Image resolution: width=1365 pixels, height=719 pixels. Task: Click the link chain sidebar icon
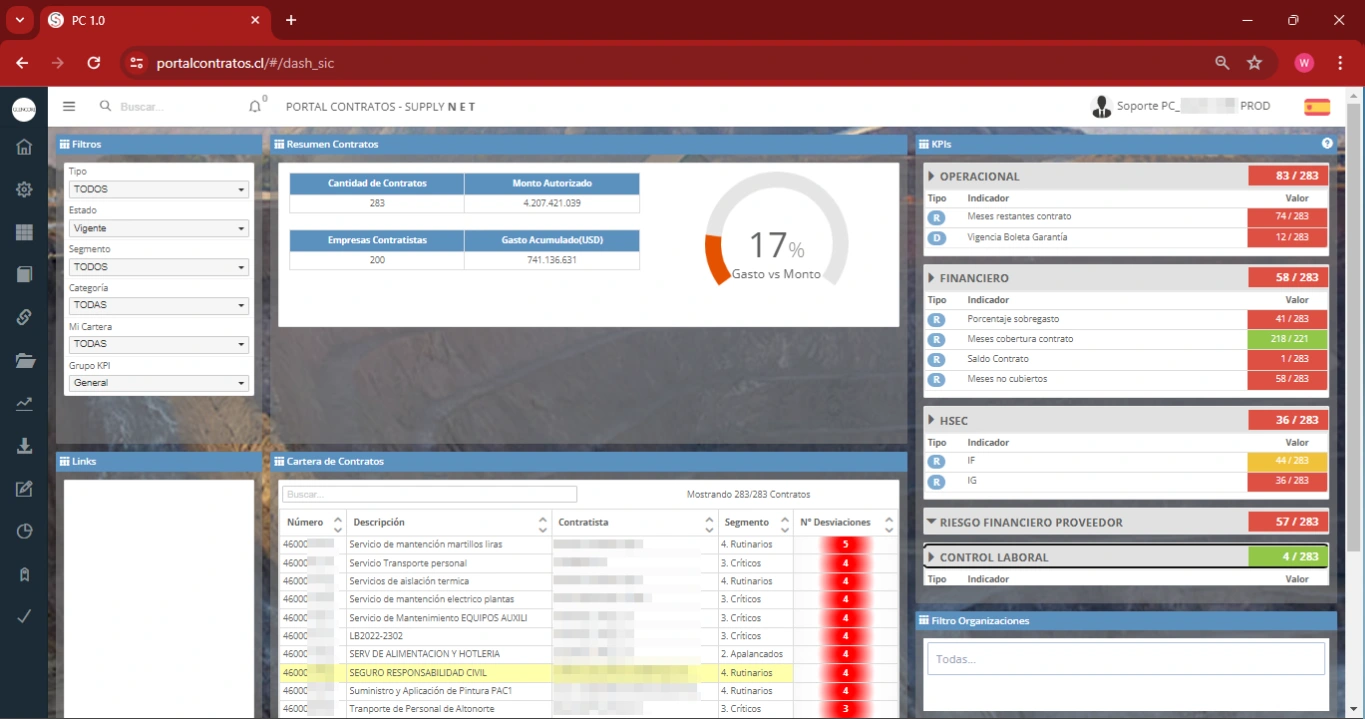[24, 317]
